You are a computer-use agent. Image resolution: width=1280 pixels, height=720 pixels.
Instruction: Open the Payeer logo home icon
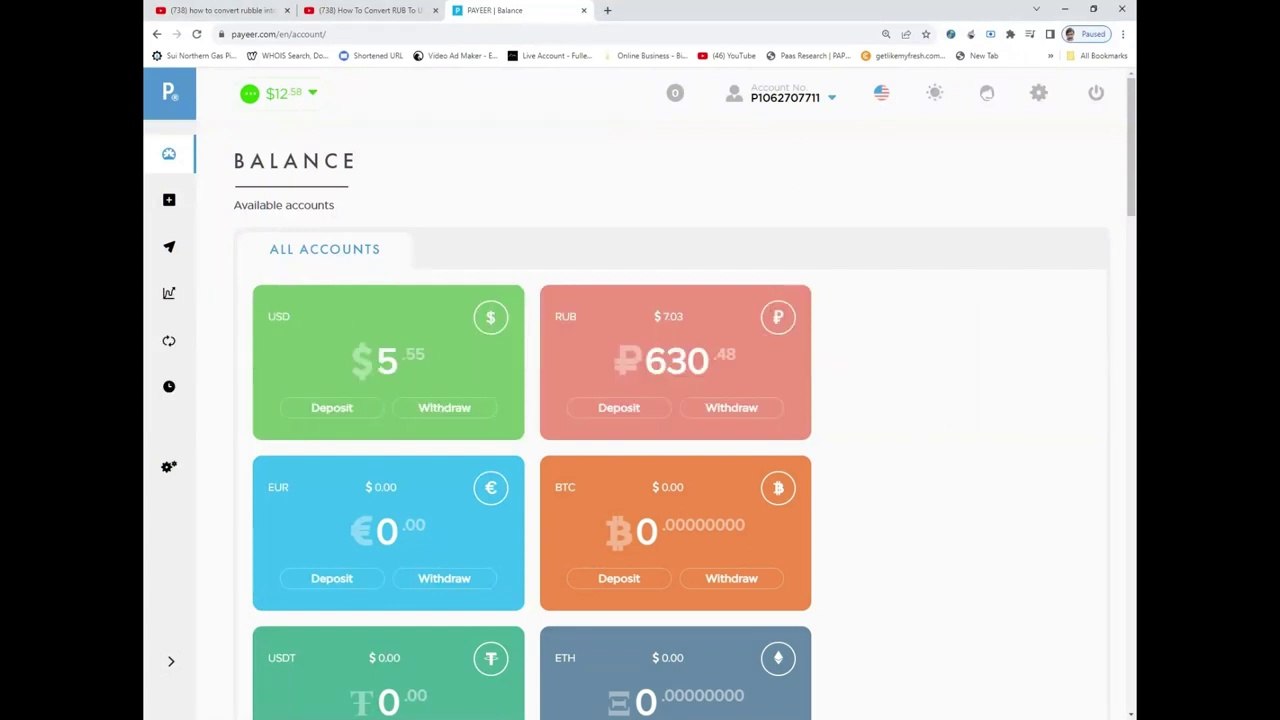169,93
